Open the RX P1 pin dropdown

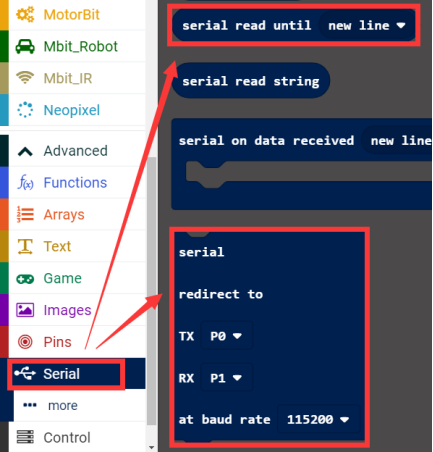pos(227,378)
